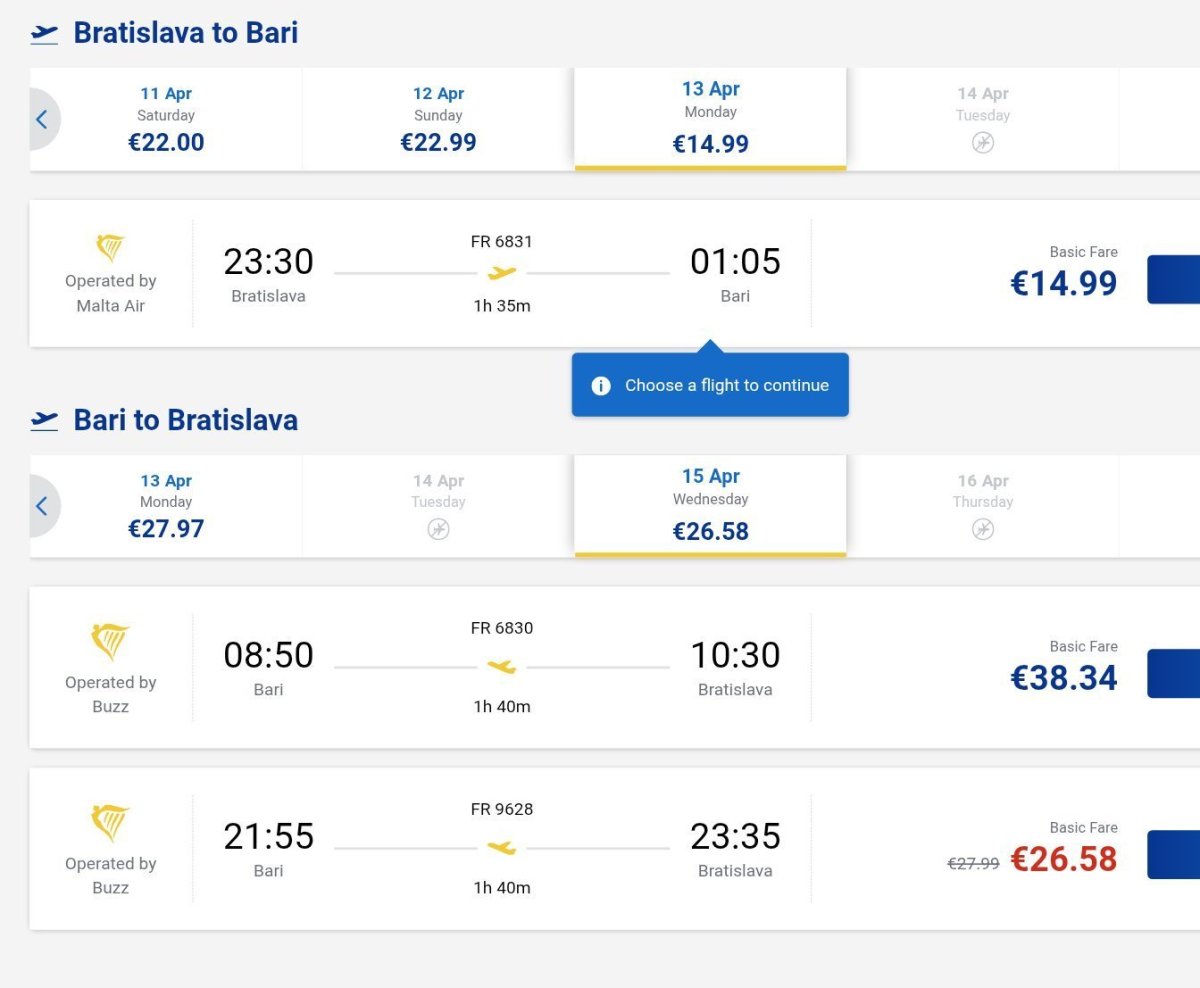The width and height of the screenshot is (1200, 988).
Task: Show earlier return dates with left chevron
Action: (x=42, y=506)
